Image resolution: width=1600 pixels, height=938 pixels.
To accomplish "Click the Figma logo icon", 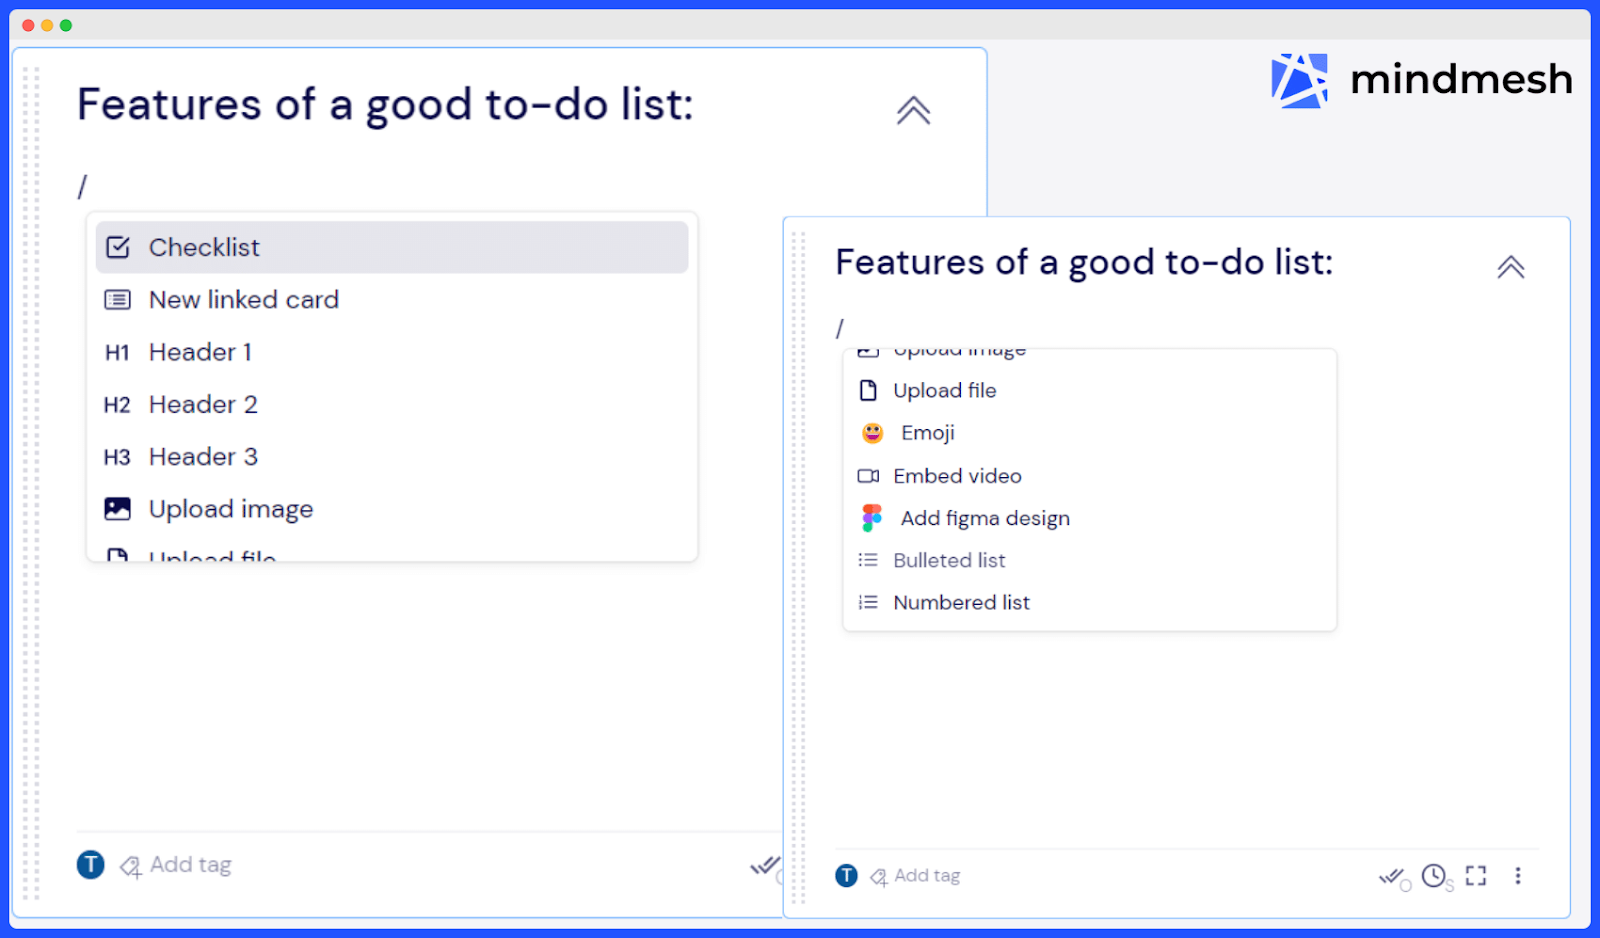I will (x=872, y=518).
